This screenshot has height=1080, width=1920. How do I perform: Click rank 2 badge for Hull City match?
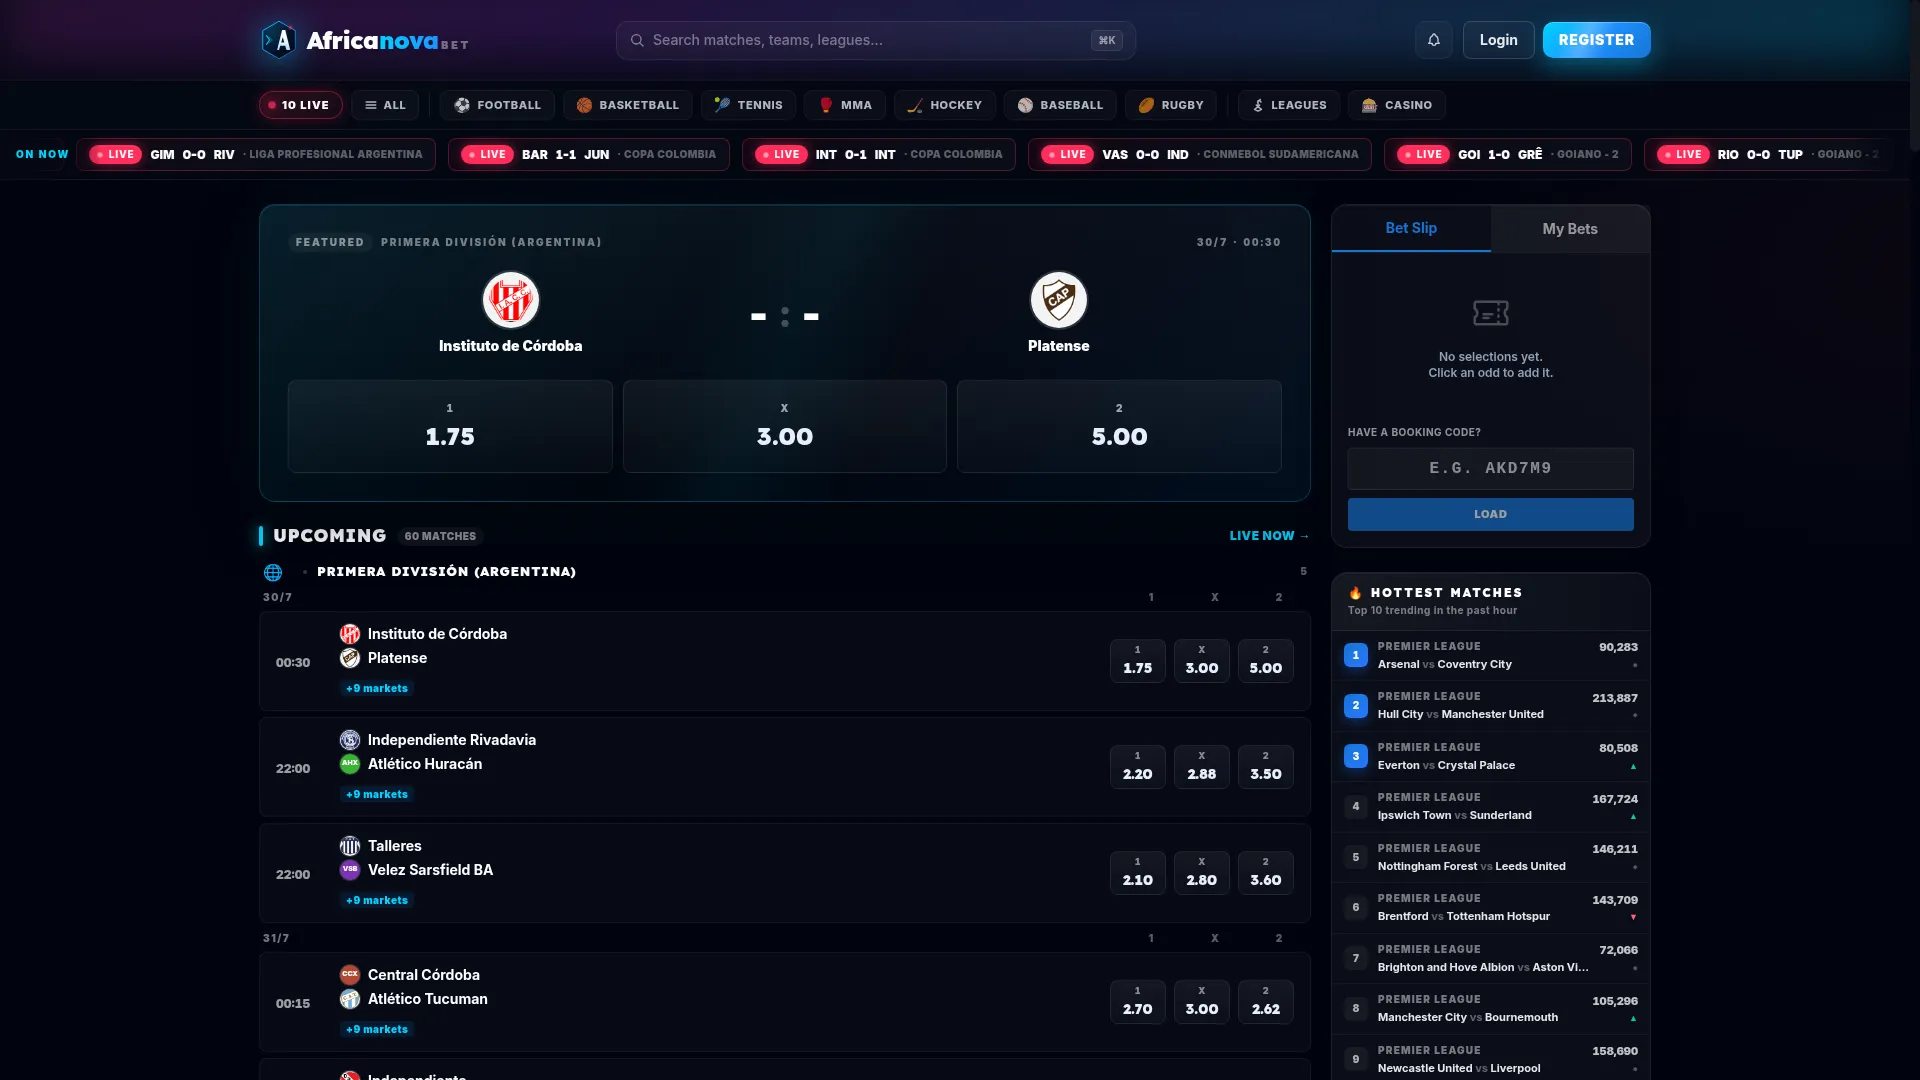(x=1356, y=706)
